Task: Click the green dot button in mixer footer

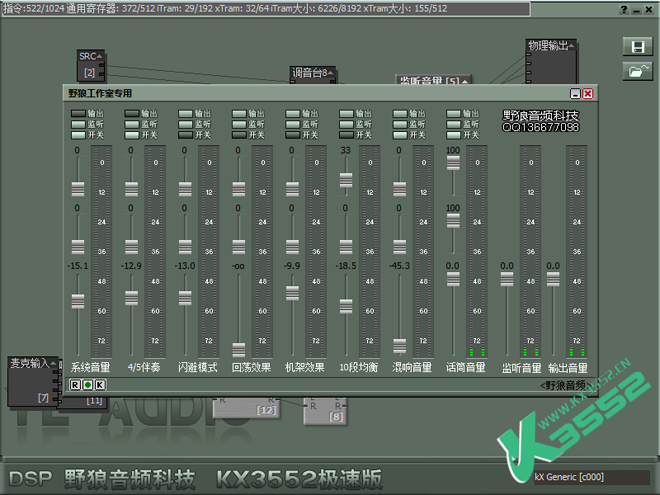Action: (88, 385)
